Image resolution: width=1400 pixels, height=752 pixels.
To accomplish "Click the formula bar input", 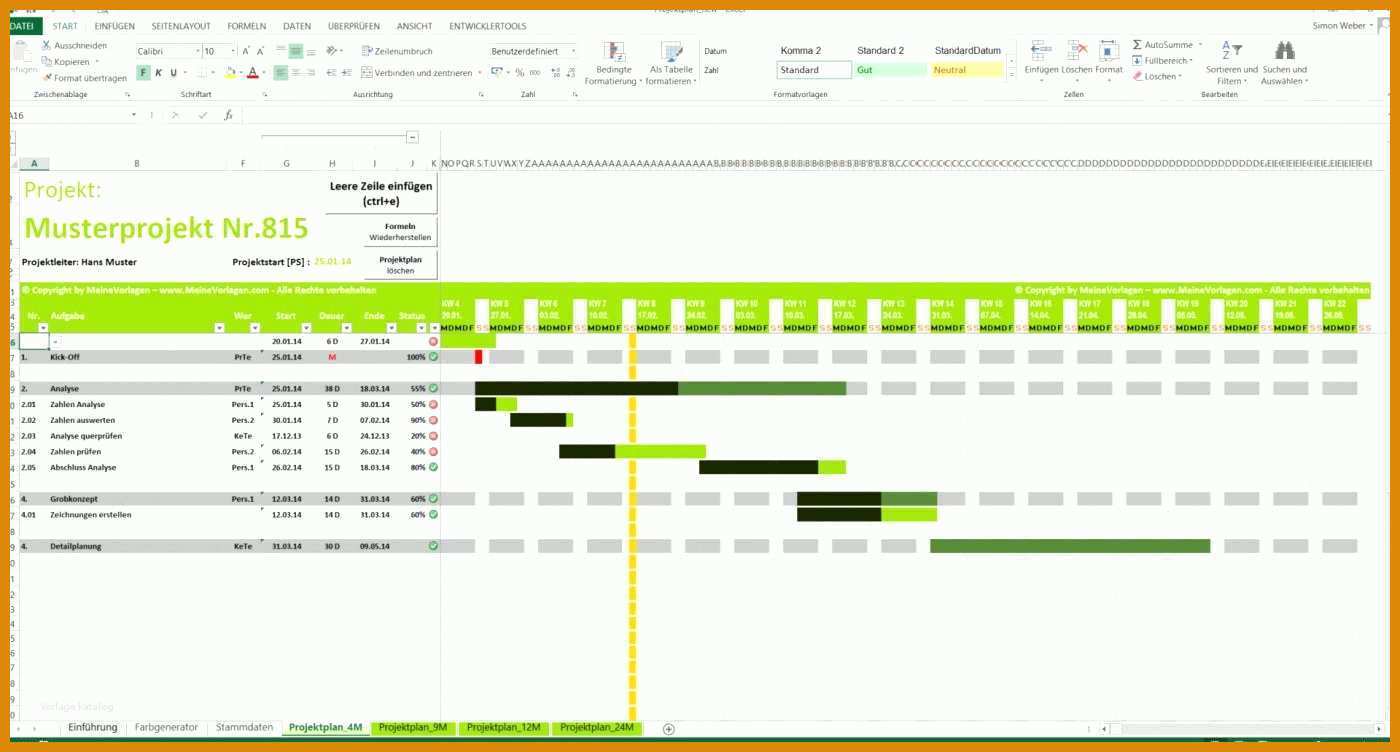I will click(815, 116).
